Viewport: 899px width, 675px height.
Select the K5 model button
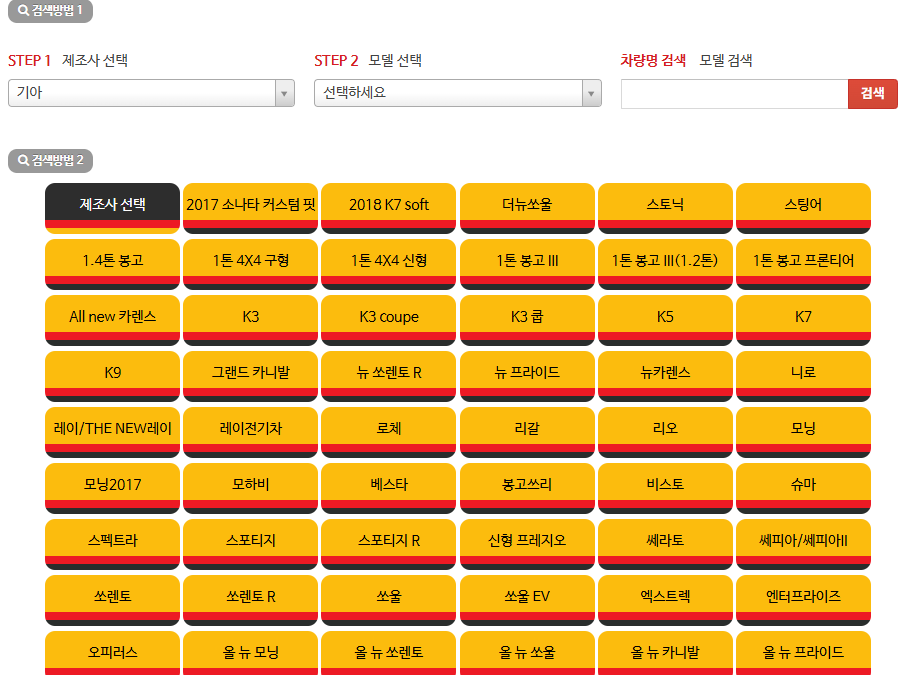(x=665, y=321)
